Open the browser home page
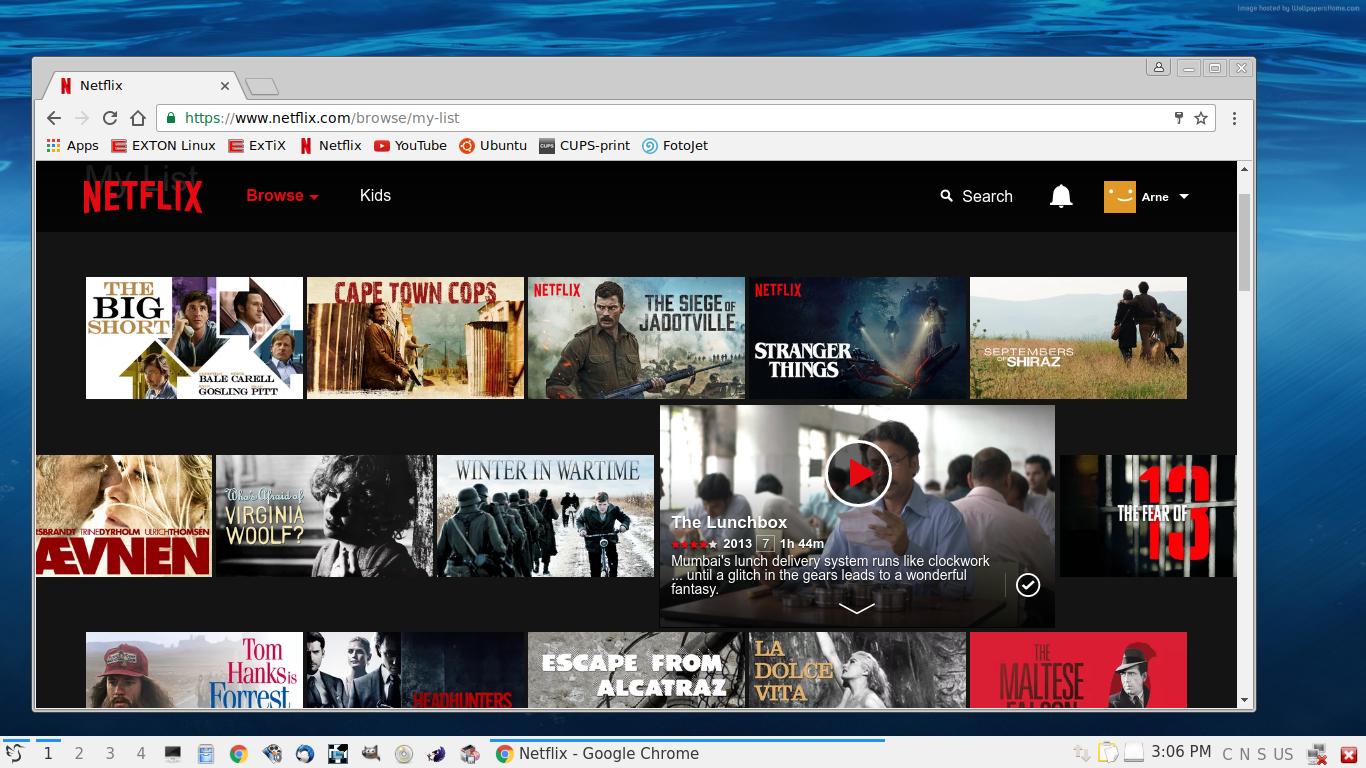 click(138, 118)
